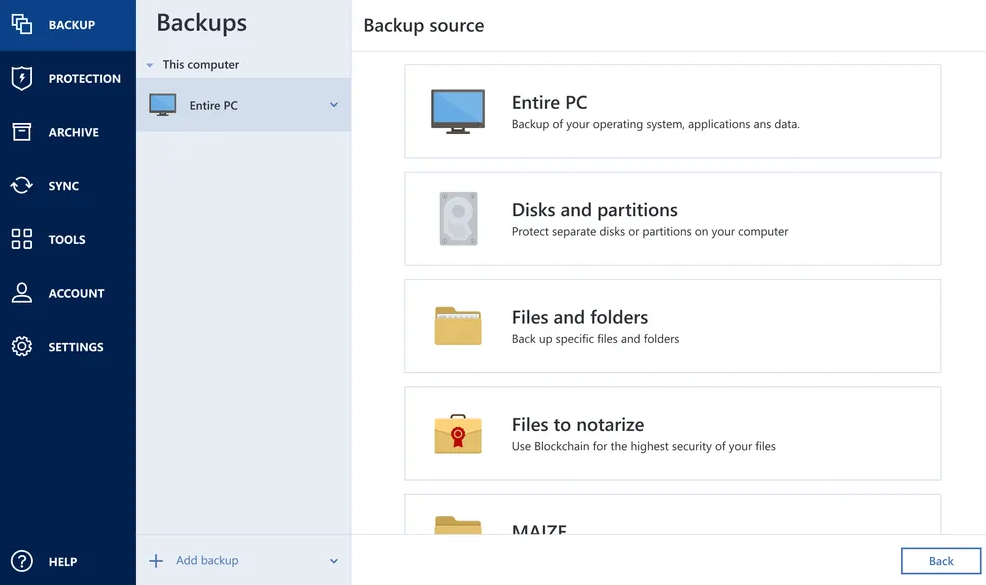Go to the PROTECTION section
The height and width of the screenshot is (585, 986).
(68, 79)
